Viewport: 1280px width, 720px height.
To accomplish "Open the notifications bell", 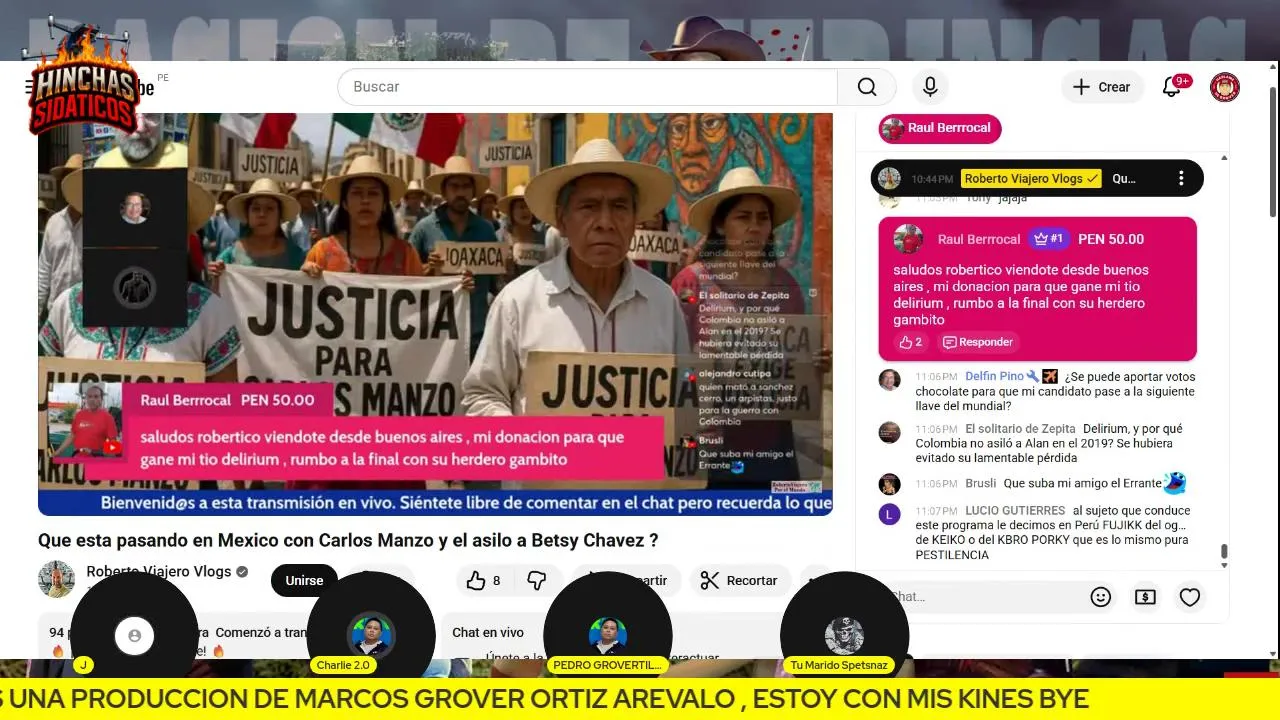I will pos(1172,87).
